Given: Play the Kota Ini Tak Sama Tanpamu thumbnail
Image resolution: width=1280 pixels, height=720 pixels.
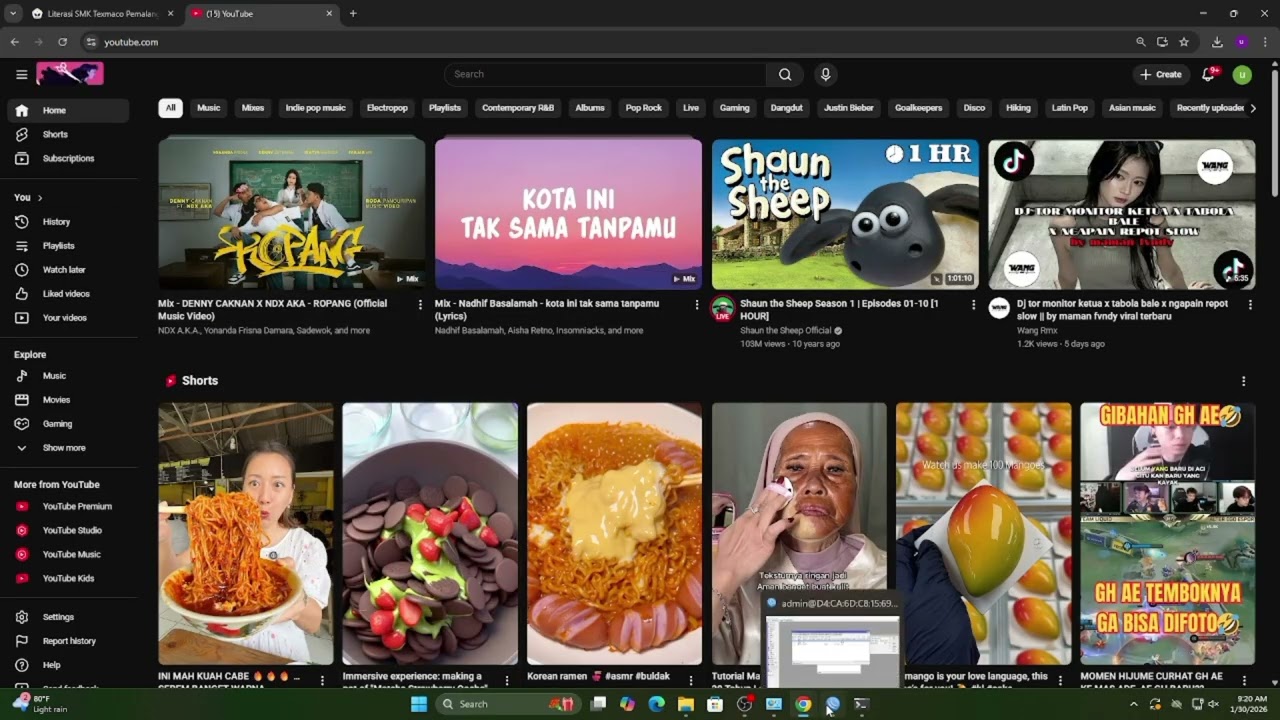Looking at the screenshot, I should [x=568, y=213].
